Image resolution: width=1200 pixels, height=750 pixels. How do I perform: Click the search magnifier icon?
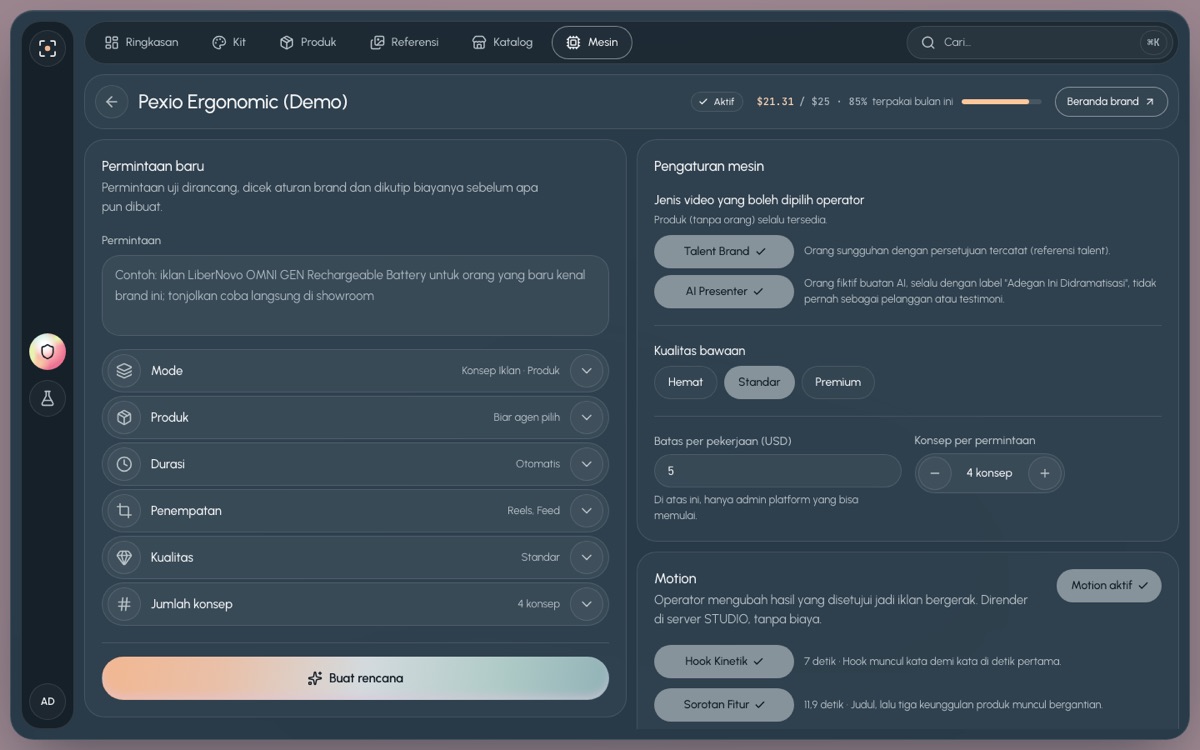[x=928, y=42]
